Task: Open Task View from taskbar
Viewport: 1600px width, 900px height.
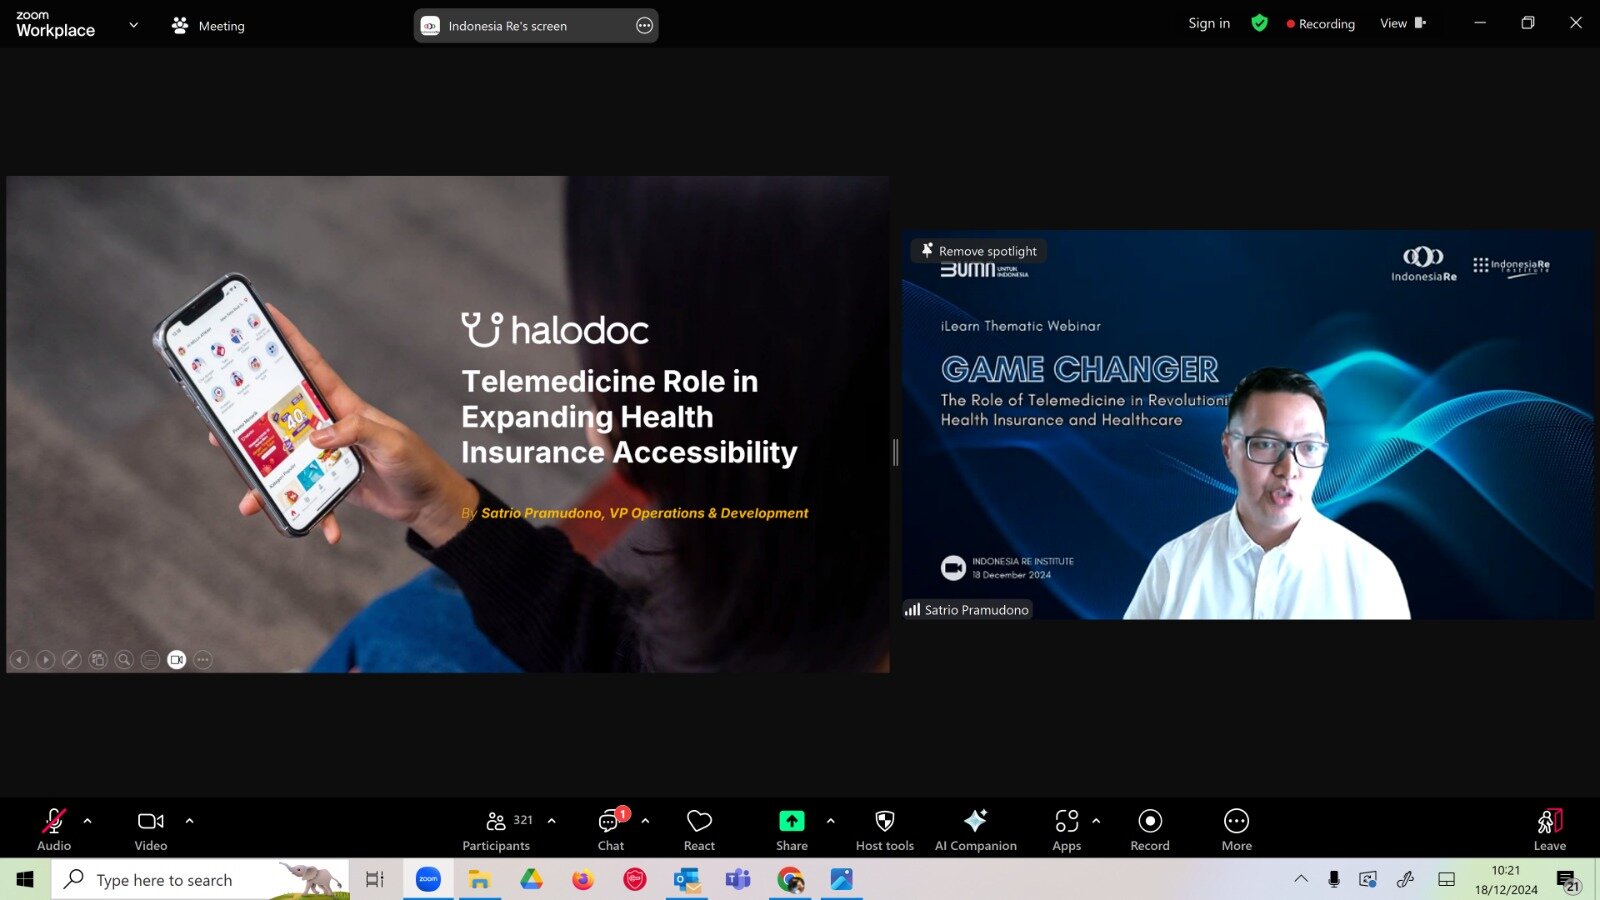Action: [x=375, y=880]
